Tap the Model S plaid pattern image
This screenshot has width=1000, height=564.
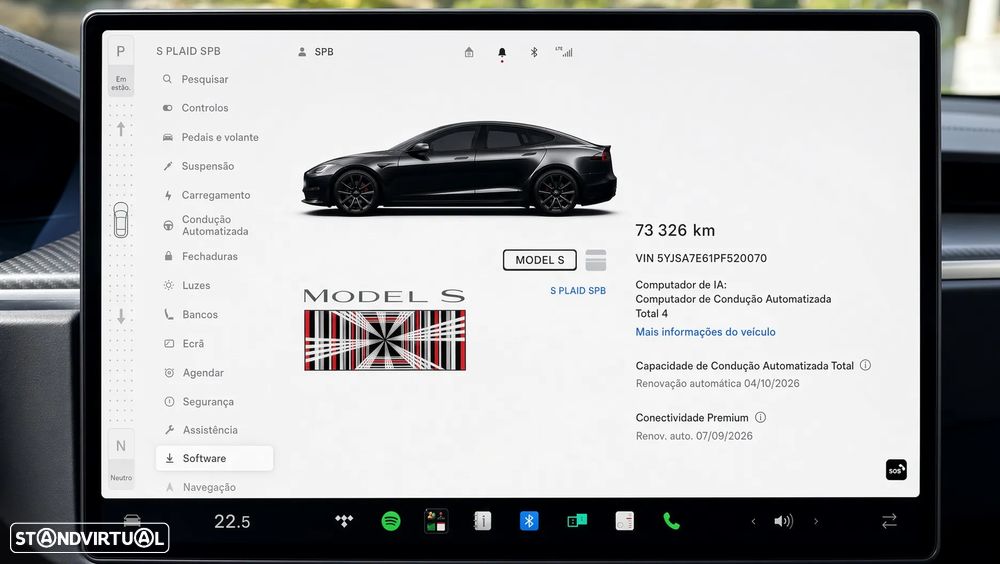click(x=385, y=340)
